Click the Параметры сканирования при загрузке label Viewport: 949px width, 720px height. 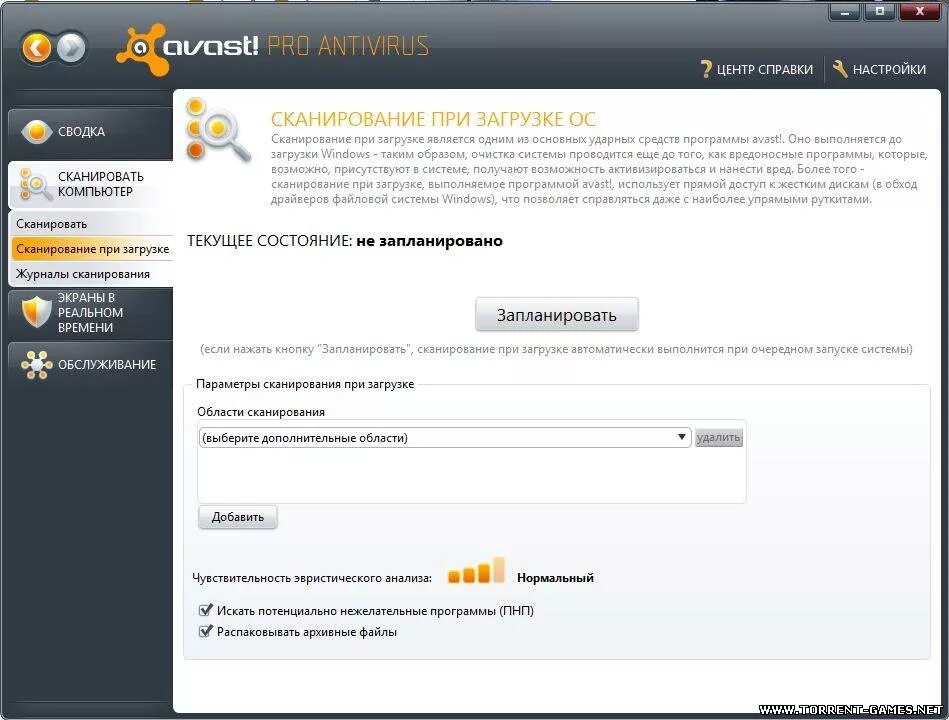click(x=305, y=384)
